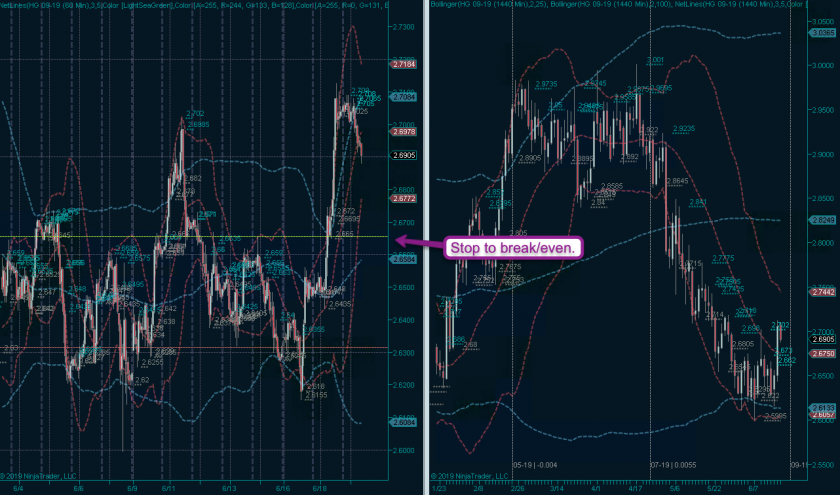
Task: Click the 2.6155 swing low label in left chart
Action: click(316, 395)
